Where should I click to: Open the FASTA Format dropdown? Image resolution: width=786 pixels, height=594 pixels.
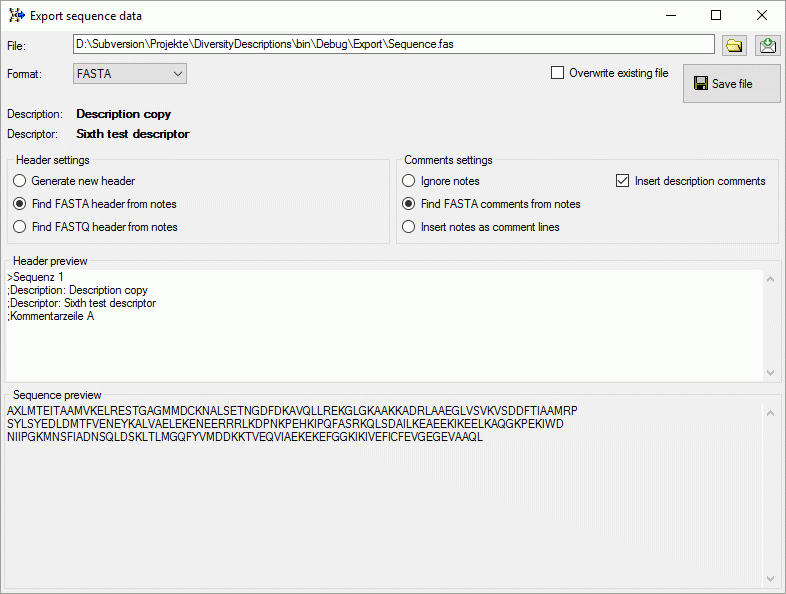(130, 74)
